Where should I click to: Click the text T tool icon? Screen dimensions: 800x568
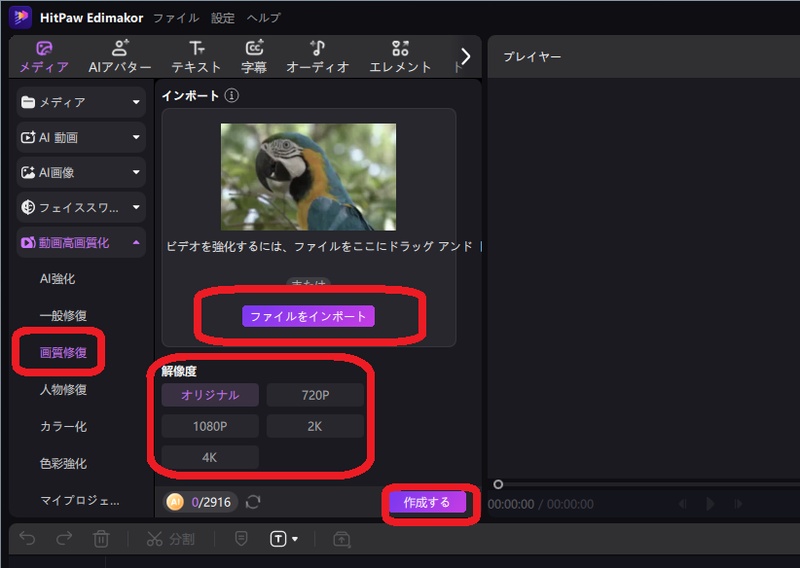(278, 539)
